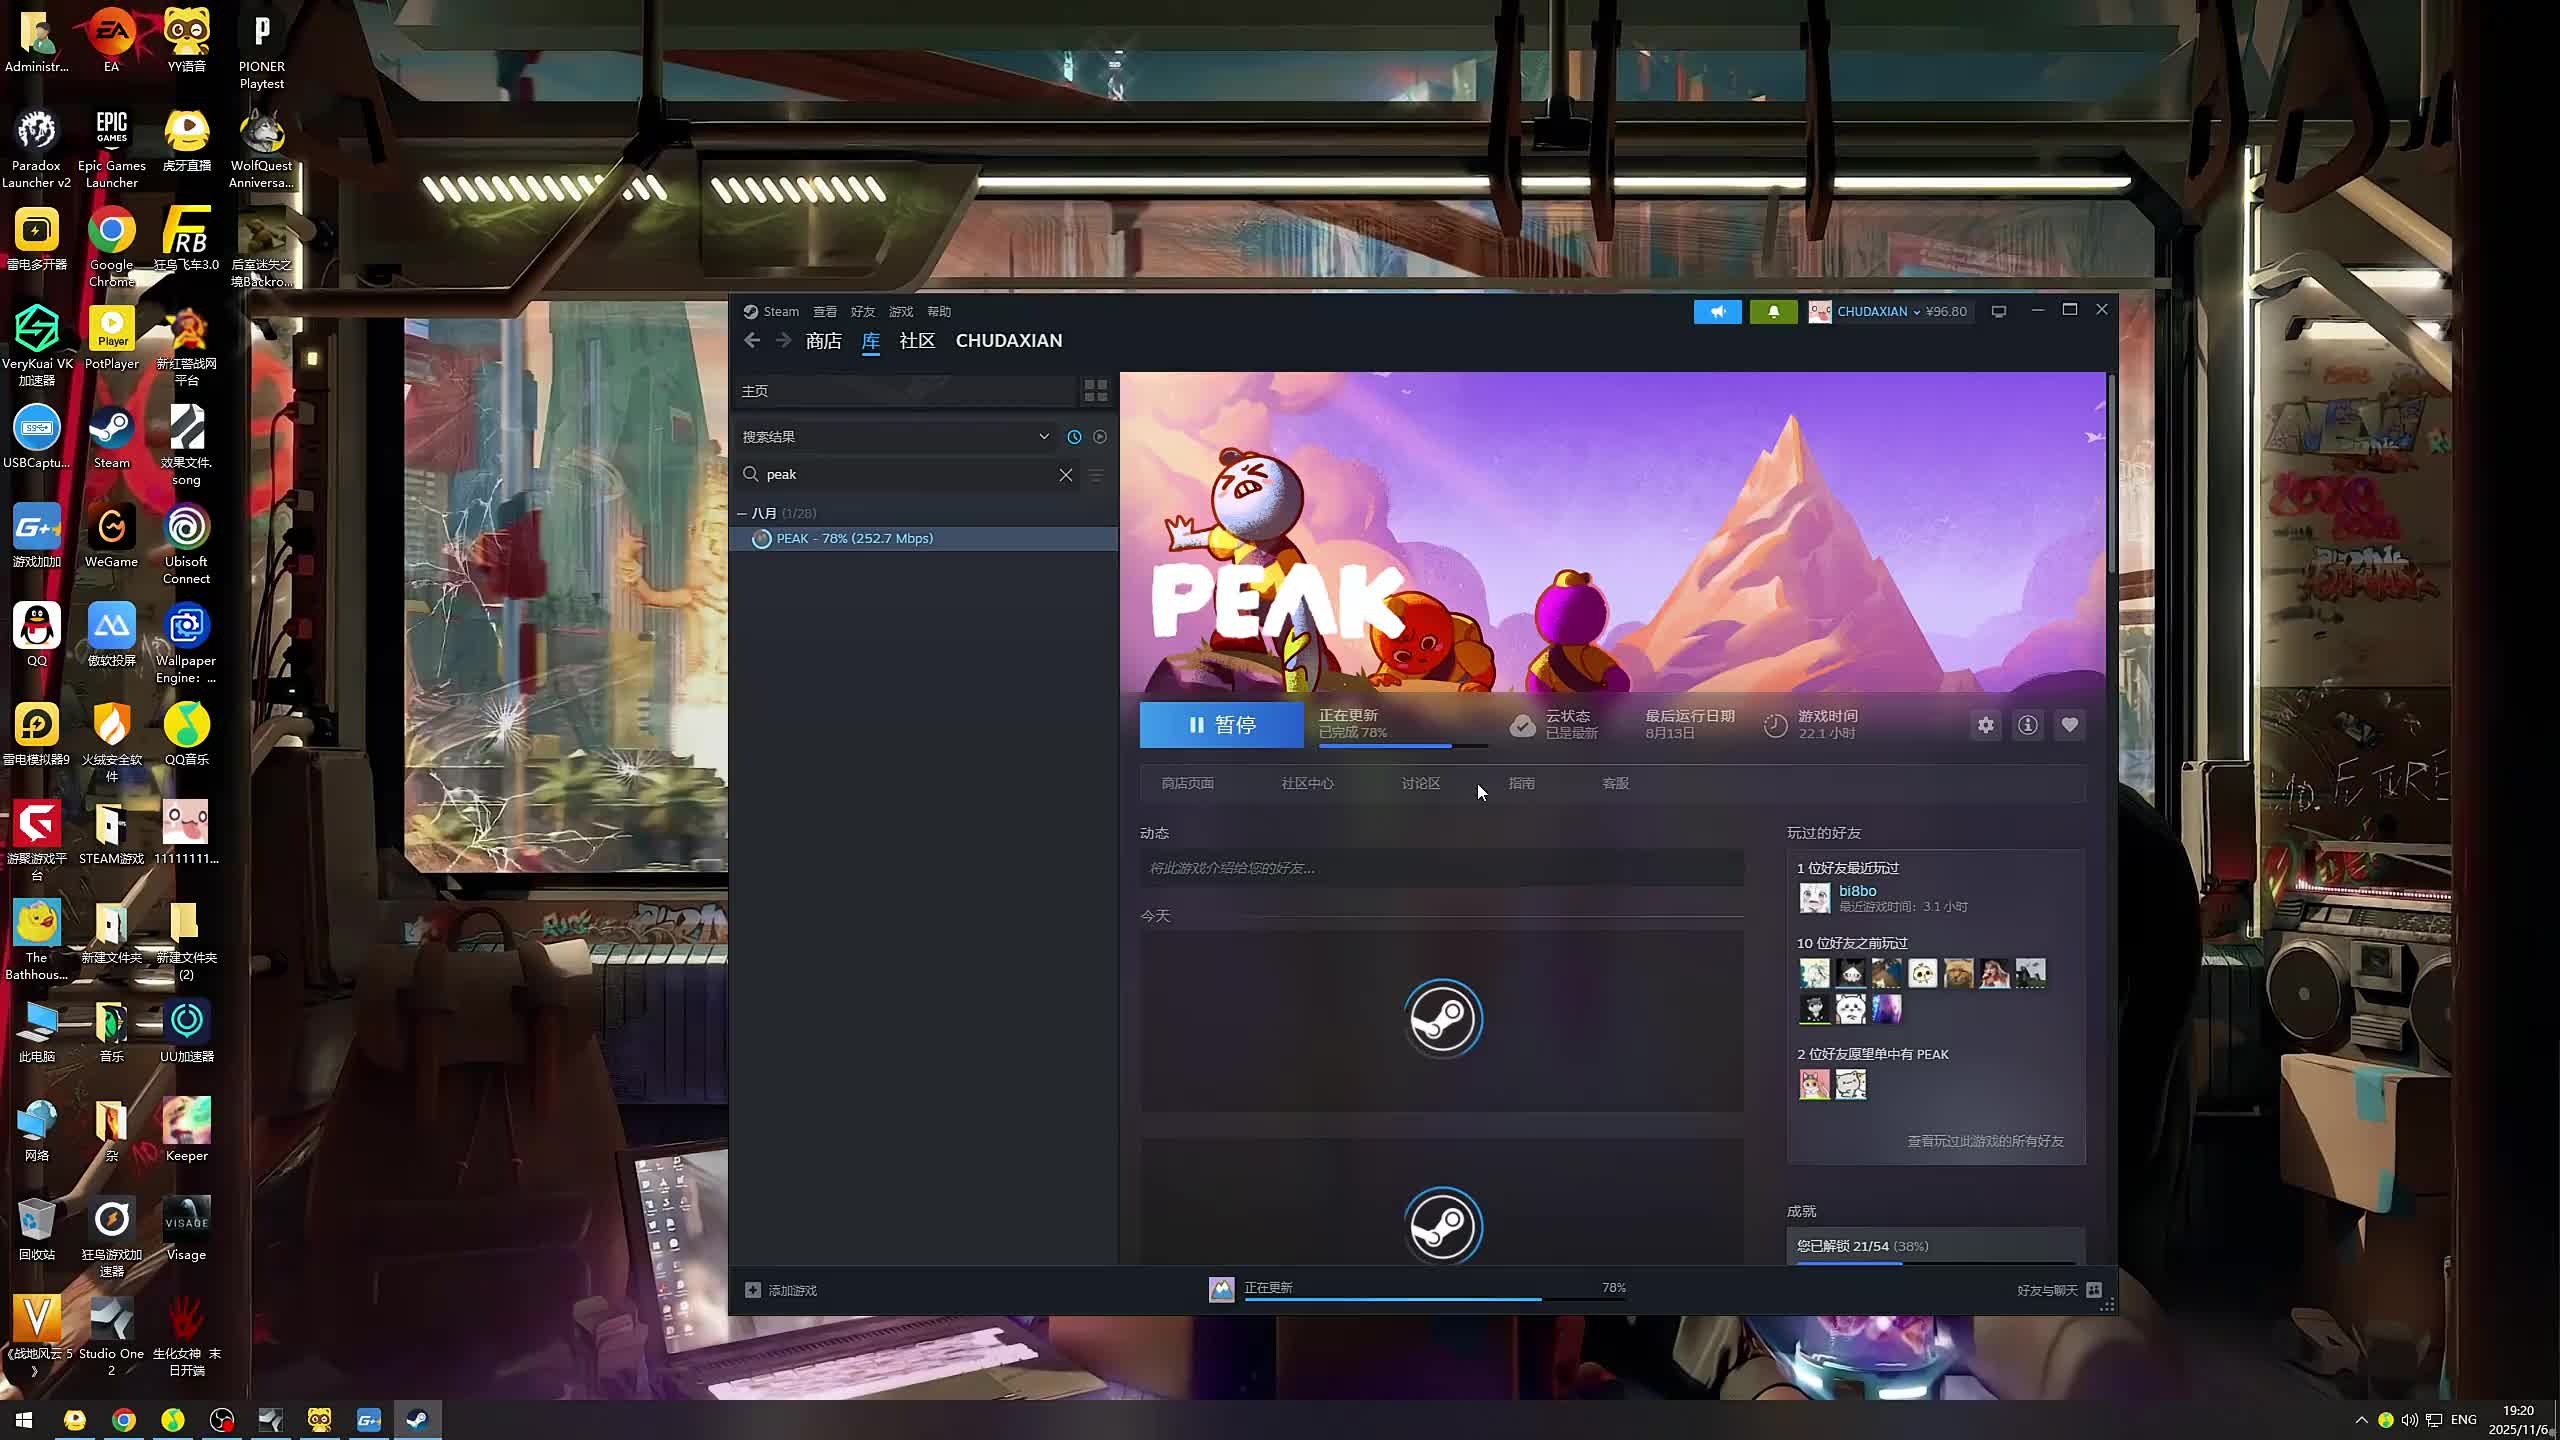Switch to grid view icon beside 主页
The height and width of the screenshot is (1440, 2560).
pos(1096,391)
